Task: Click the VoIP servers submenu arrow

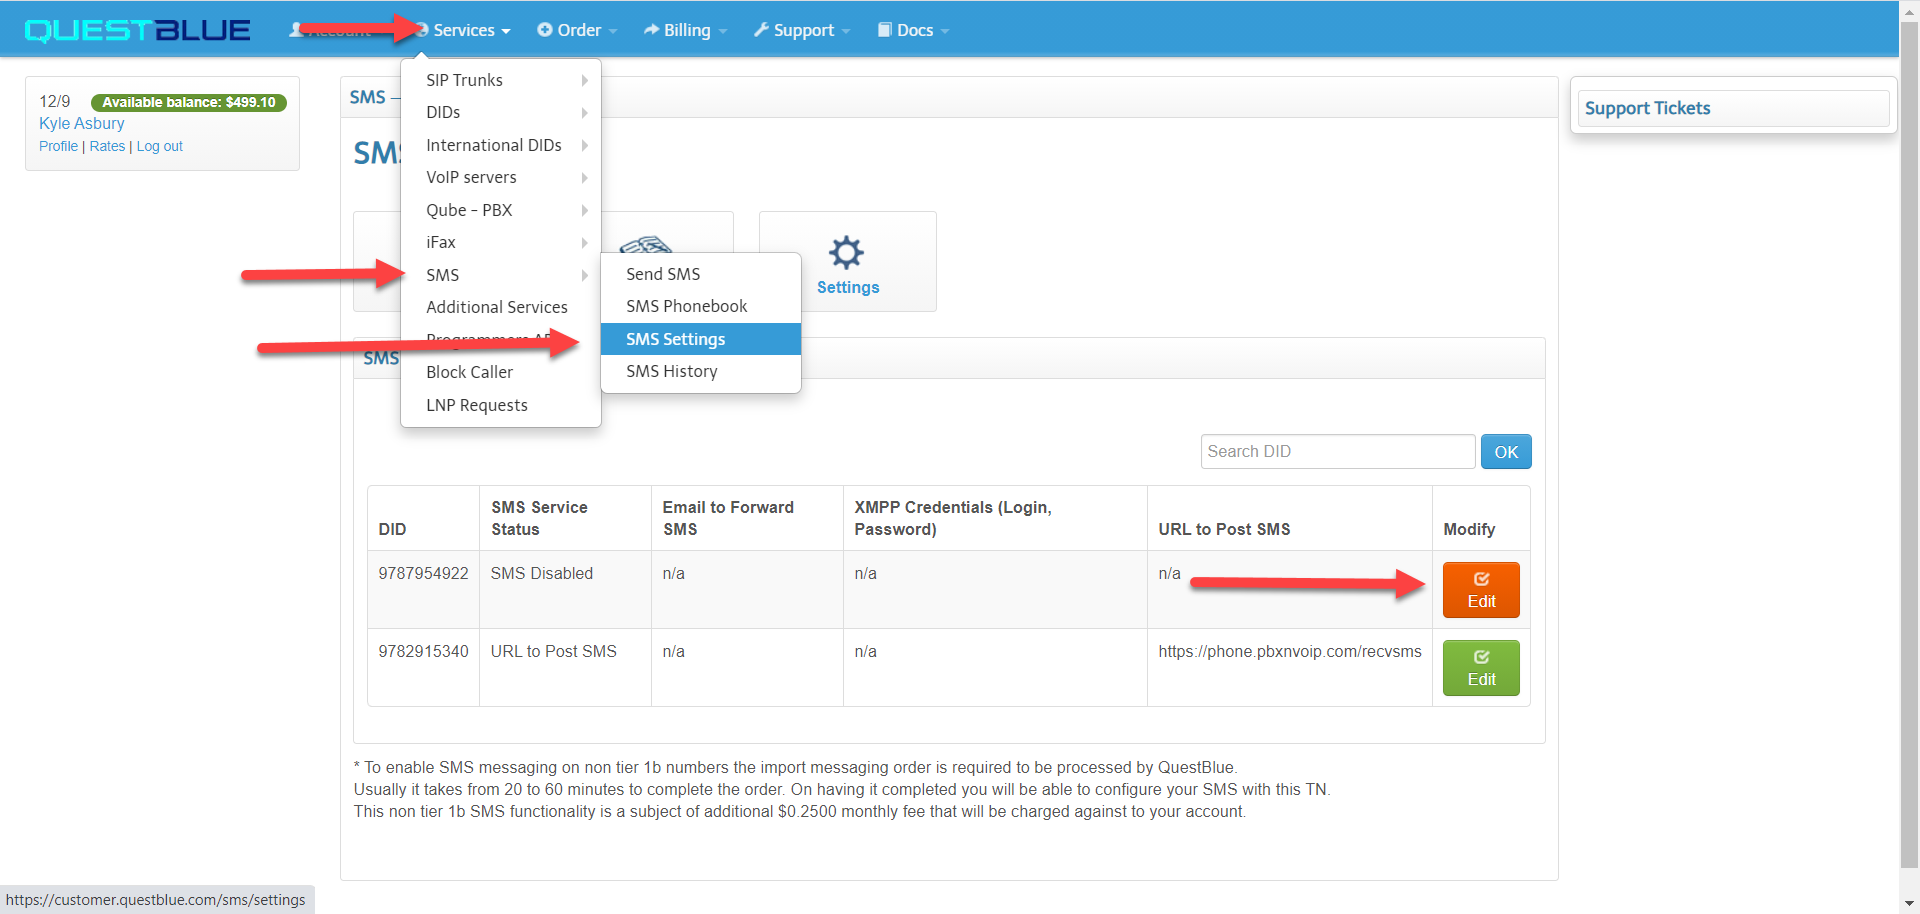Action: [x=585, y=177]
